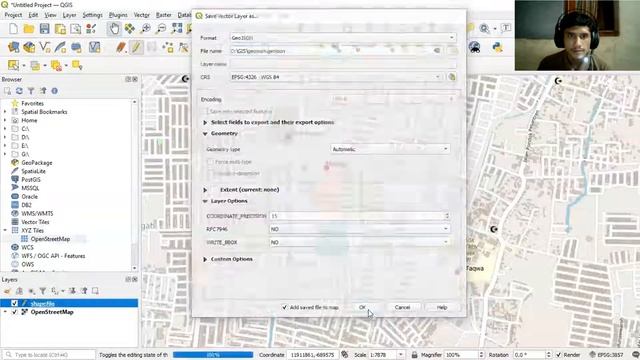The image size is (640, 360).
Task: Open the Edit menu
Action: (x=33, y=15)
